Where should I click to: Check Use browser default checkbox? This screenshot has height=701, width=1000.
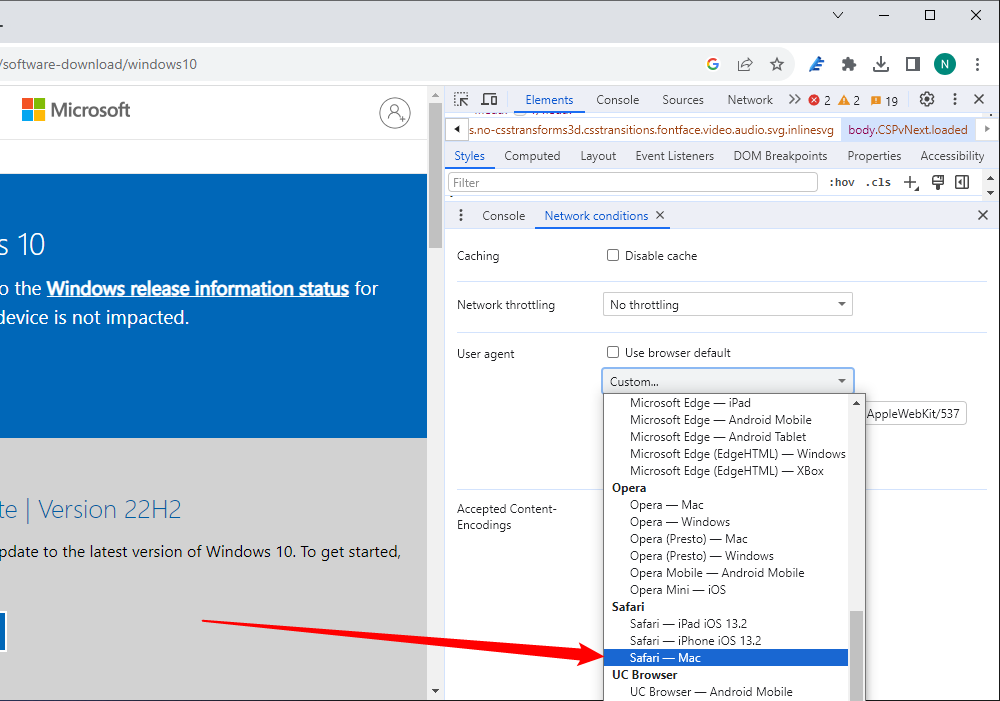(x=613, y=352)
